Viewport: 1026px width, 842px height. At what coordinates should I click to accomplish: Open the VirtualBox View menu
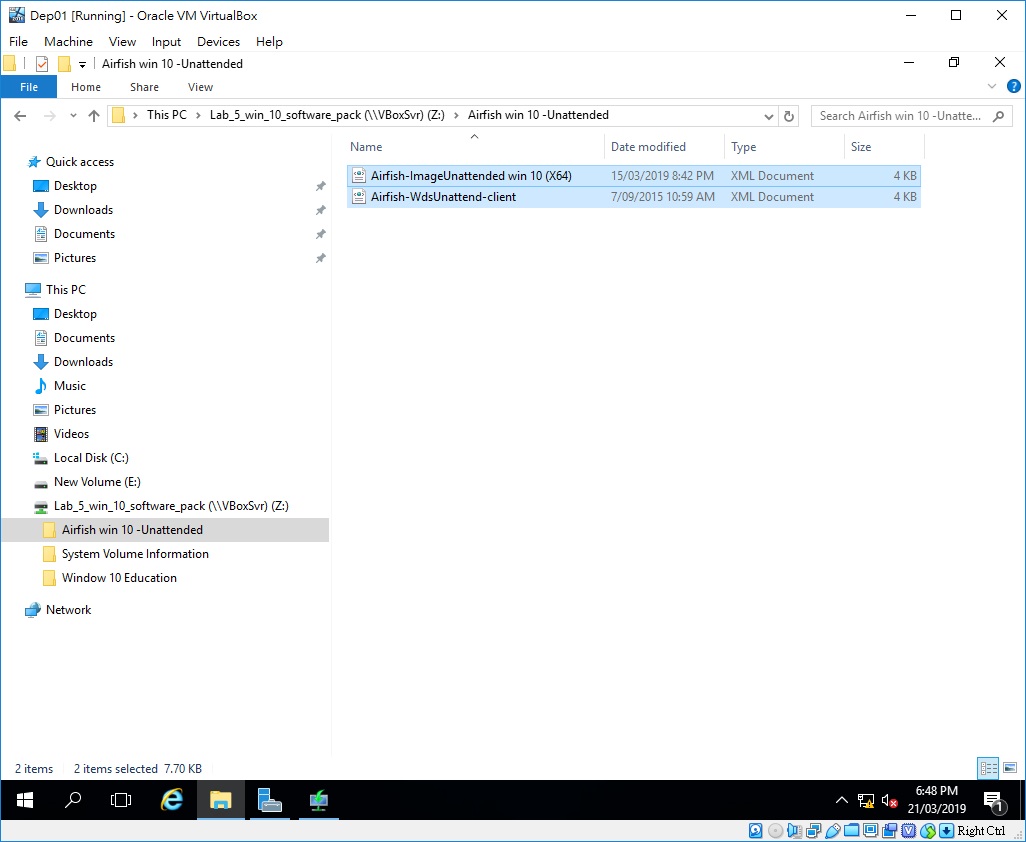pyautogui.click(x=122, y=41)
